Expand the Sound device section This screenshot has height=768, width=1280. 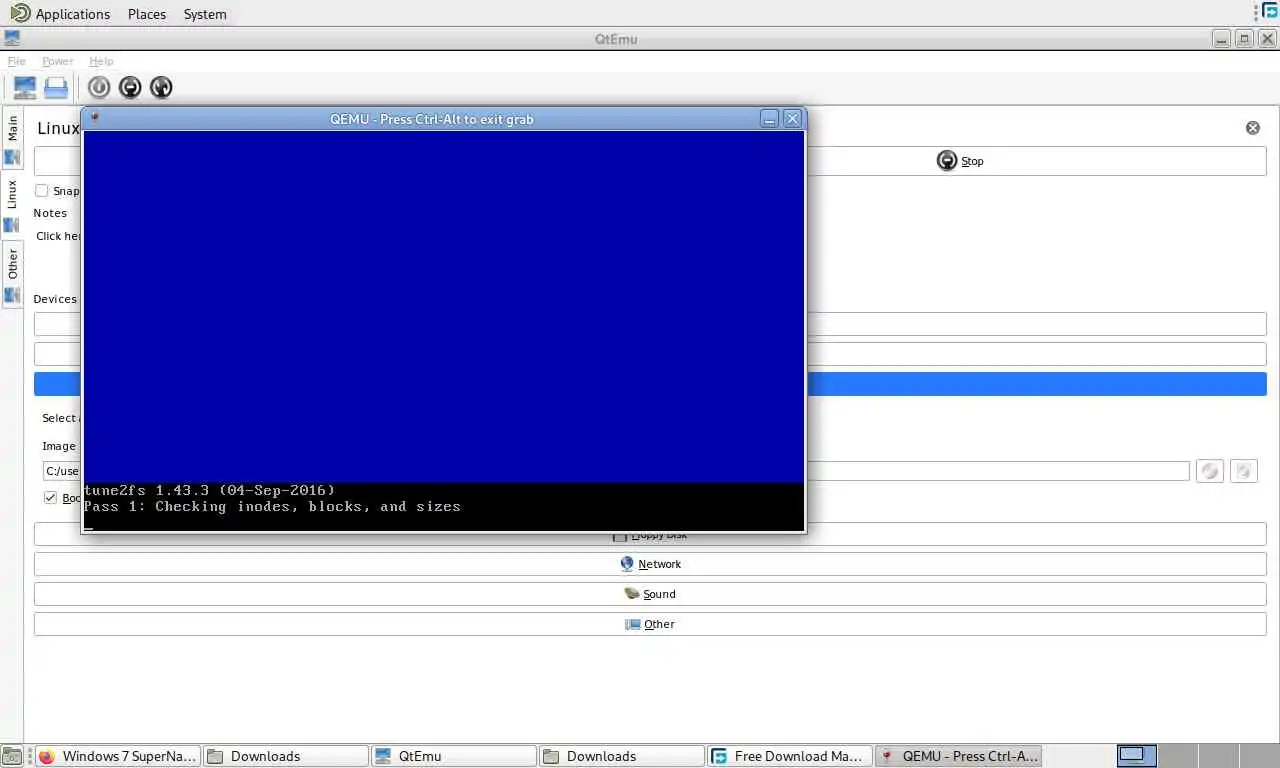pyautogui.click(x=650, y=594)
